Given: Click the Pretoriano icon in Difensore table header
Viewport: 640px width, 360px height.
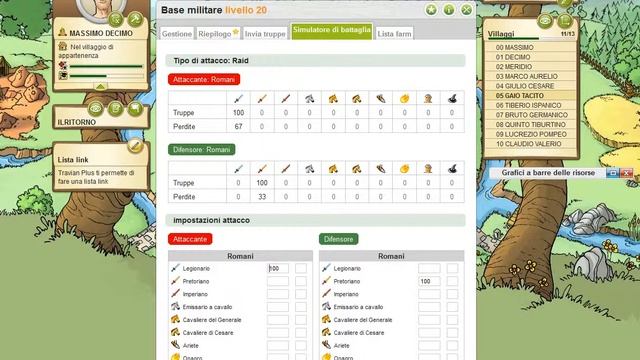Looking at the screenshot, I should coord(262,169).
